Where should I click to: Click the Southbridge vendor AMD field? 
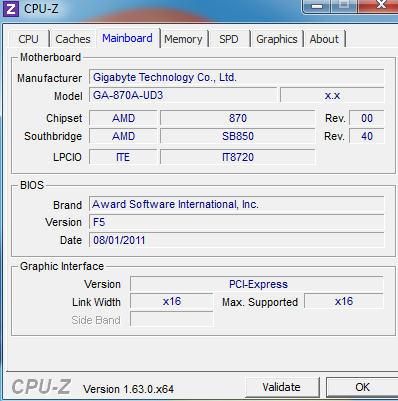[123, 136]
